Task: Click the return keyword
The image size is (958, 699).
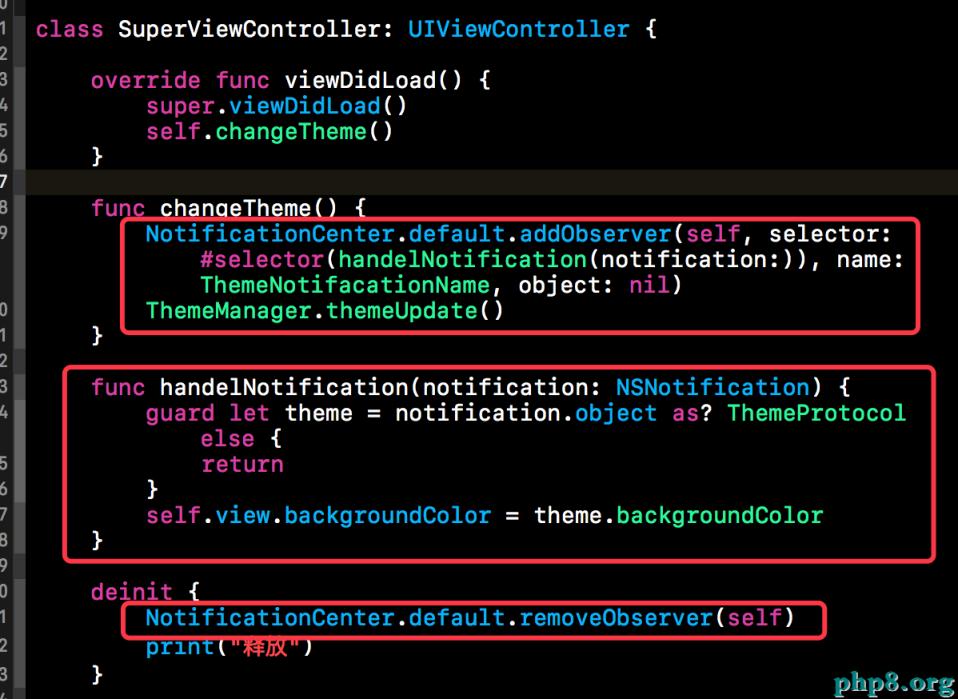Action: (x=243, y=464)
